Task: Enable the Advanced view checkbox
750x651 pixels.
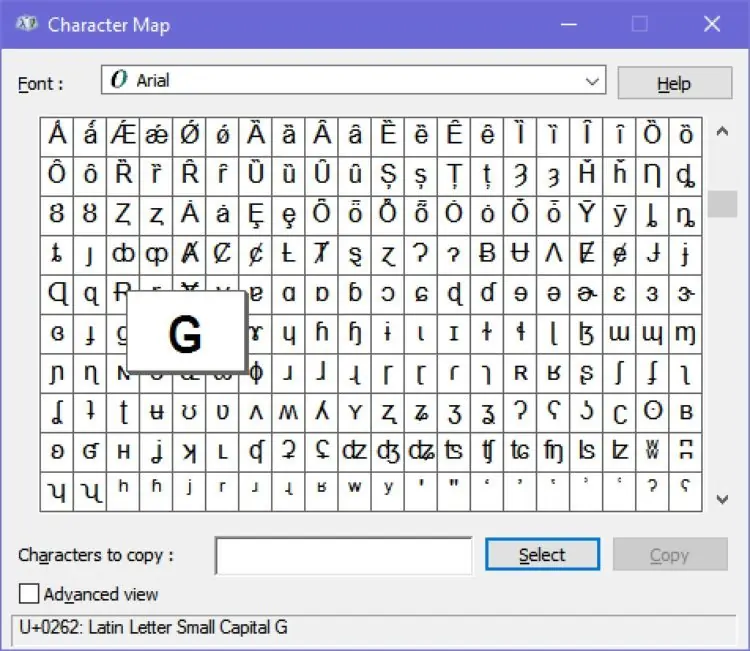Action: pos(29,594)
